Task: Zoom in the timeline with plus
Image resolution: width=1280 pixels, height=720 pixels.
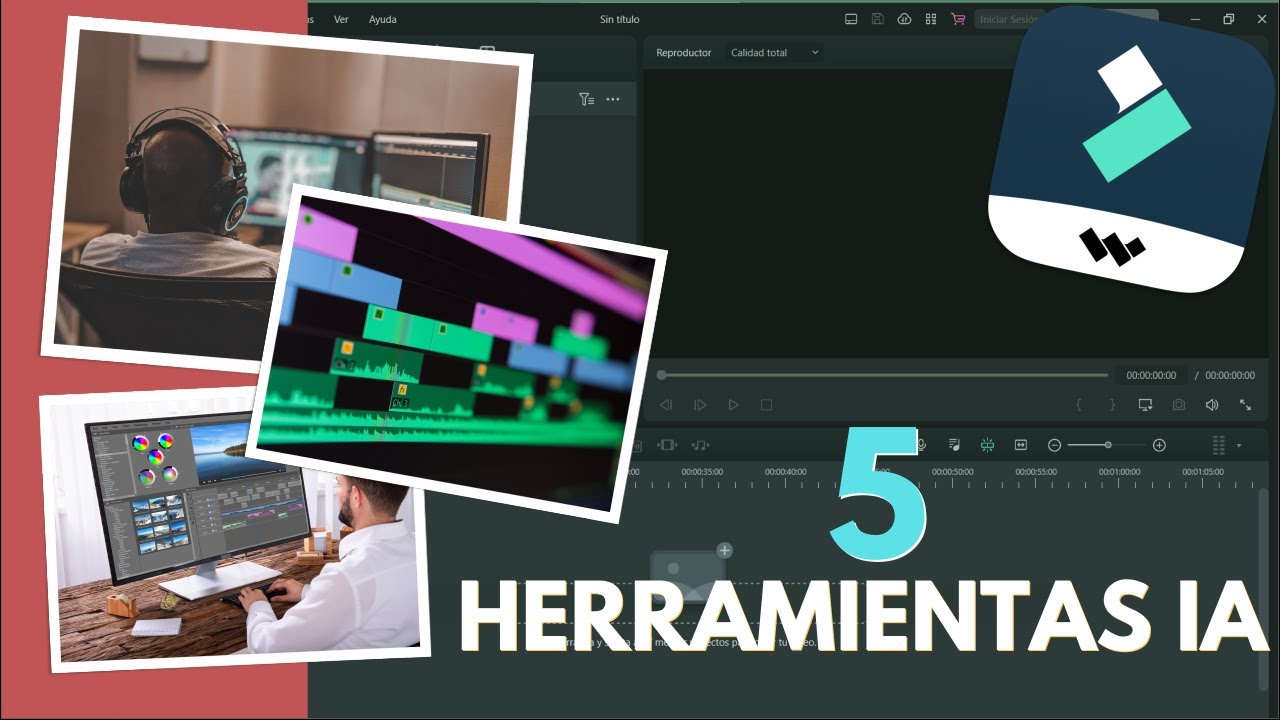Action: (1159, 445)
